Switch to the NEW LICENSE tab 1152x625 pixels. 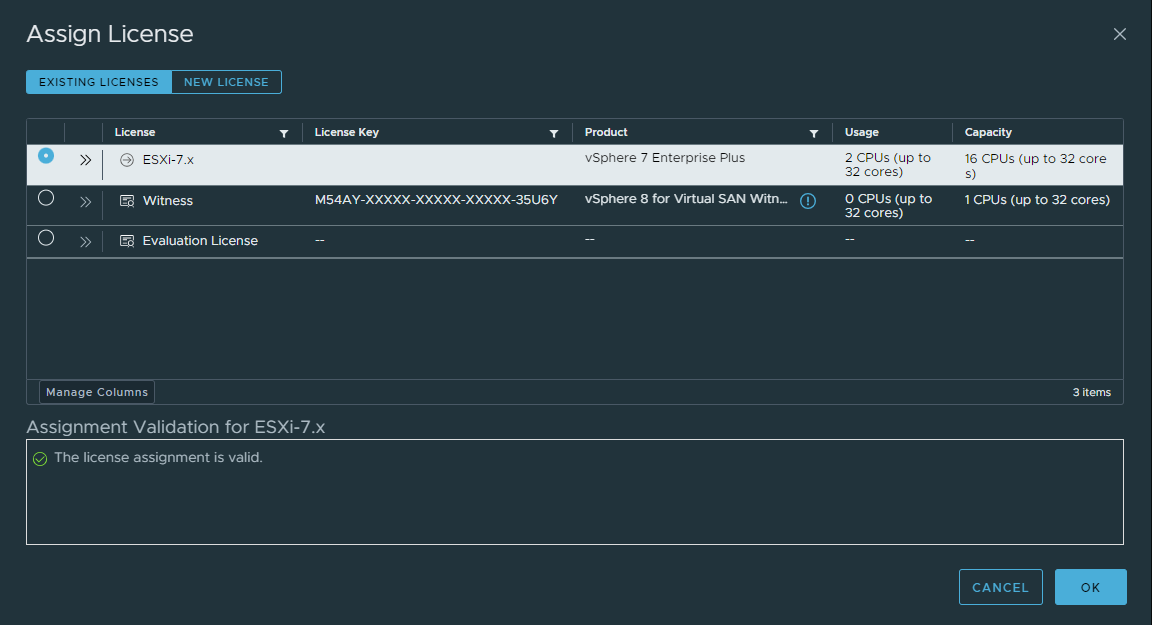[226, 82]
